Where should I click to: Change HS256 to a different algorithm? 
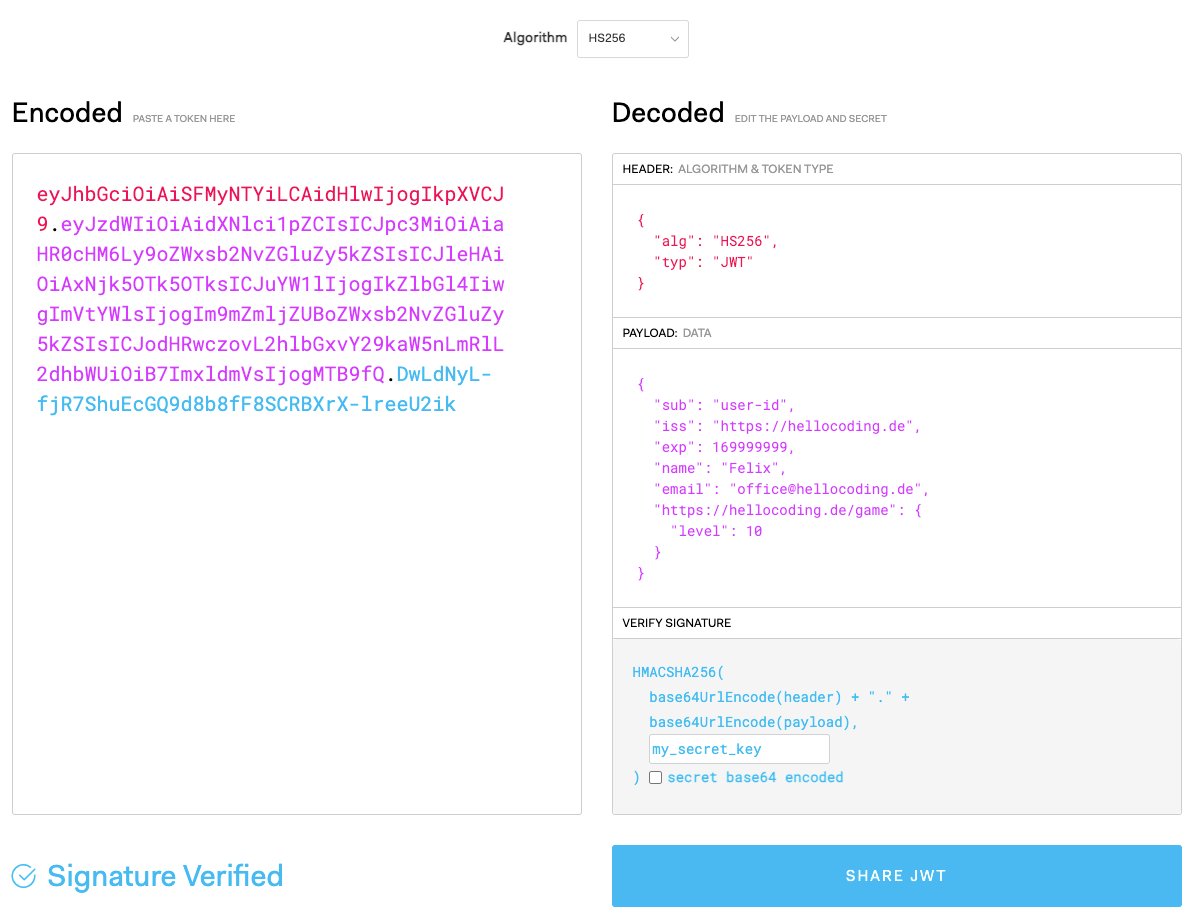[x=632, y=38]
